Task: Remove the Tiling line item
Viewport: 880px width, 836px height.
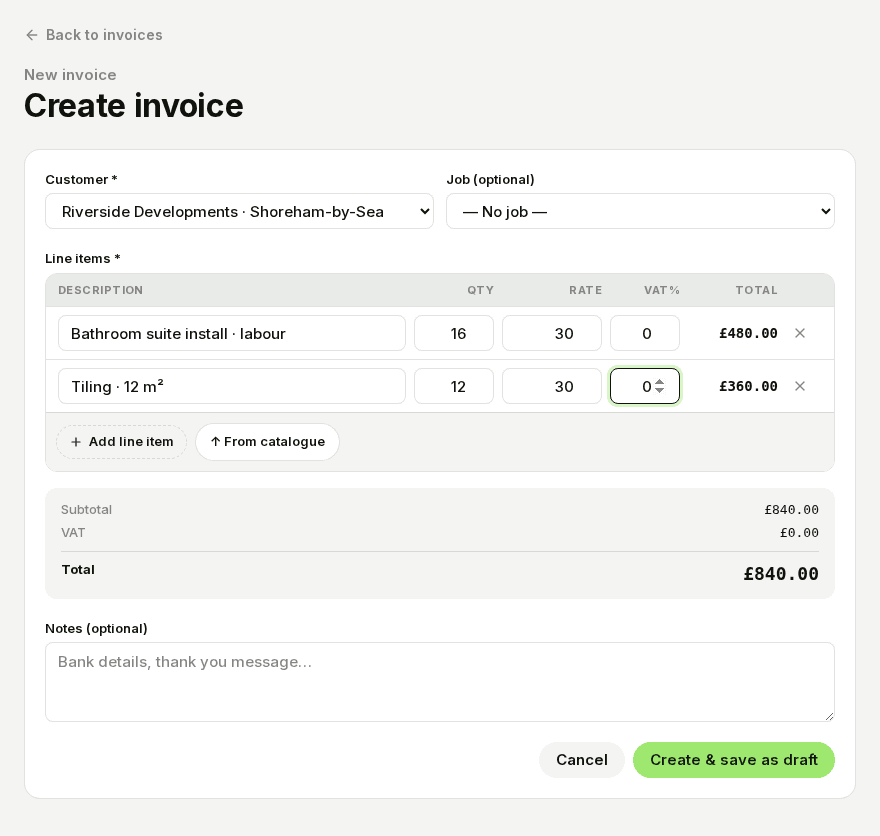Action: point(800,386)
